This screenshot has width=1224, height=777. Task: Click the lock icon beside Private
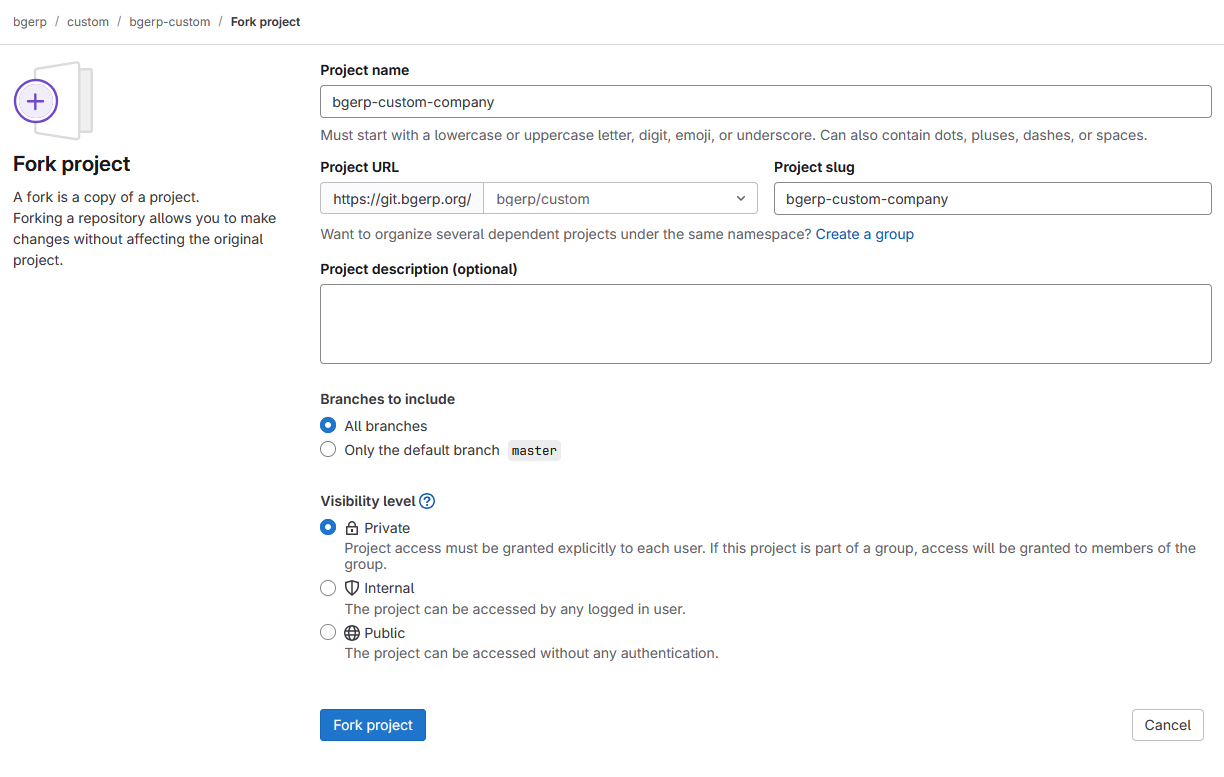(350, 527)
